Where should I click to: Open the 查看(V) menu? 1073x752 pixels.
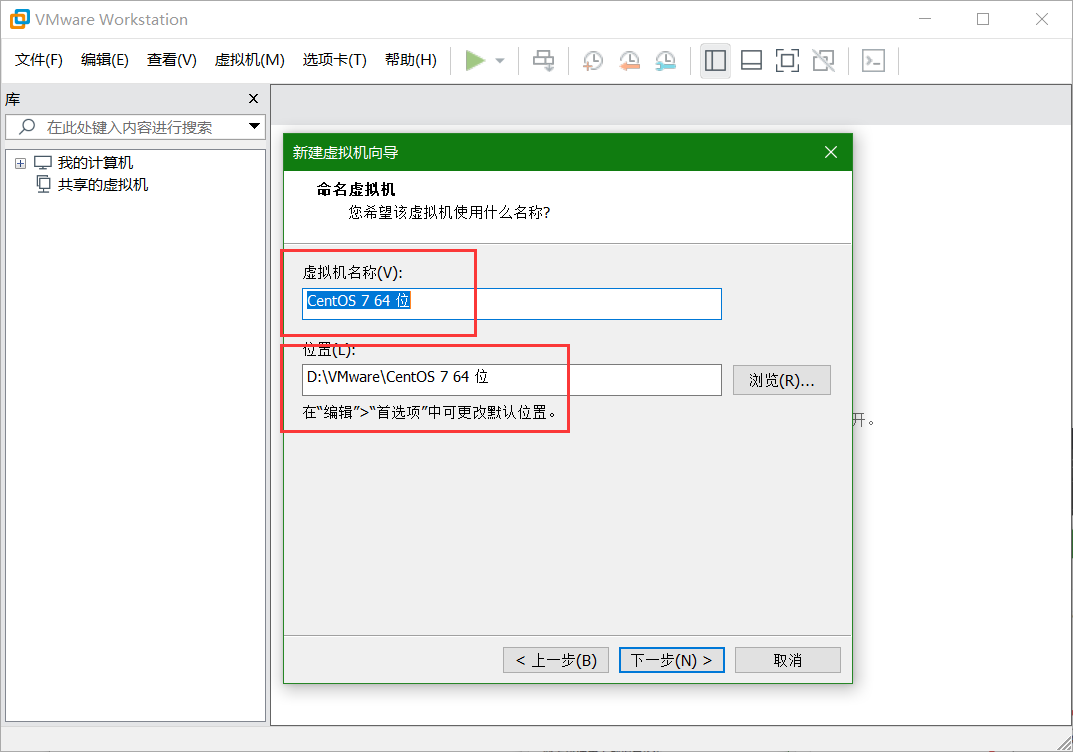click(172, 60)
